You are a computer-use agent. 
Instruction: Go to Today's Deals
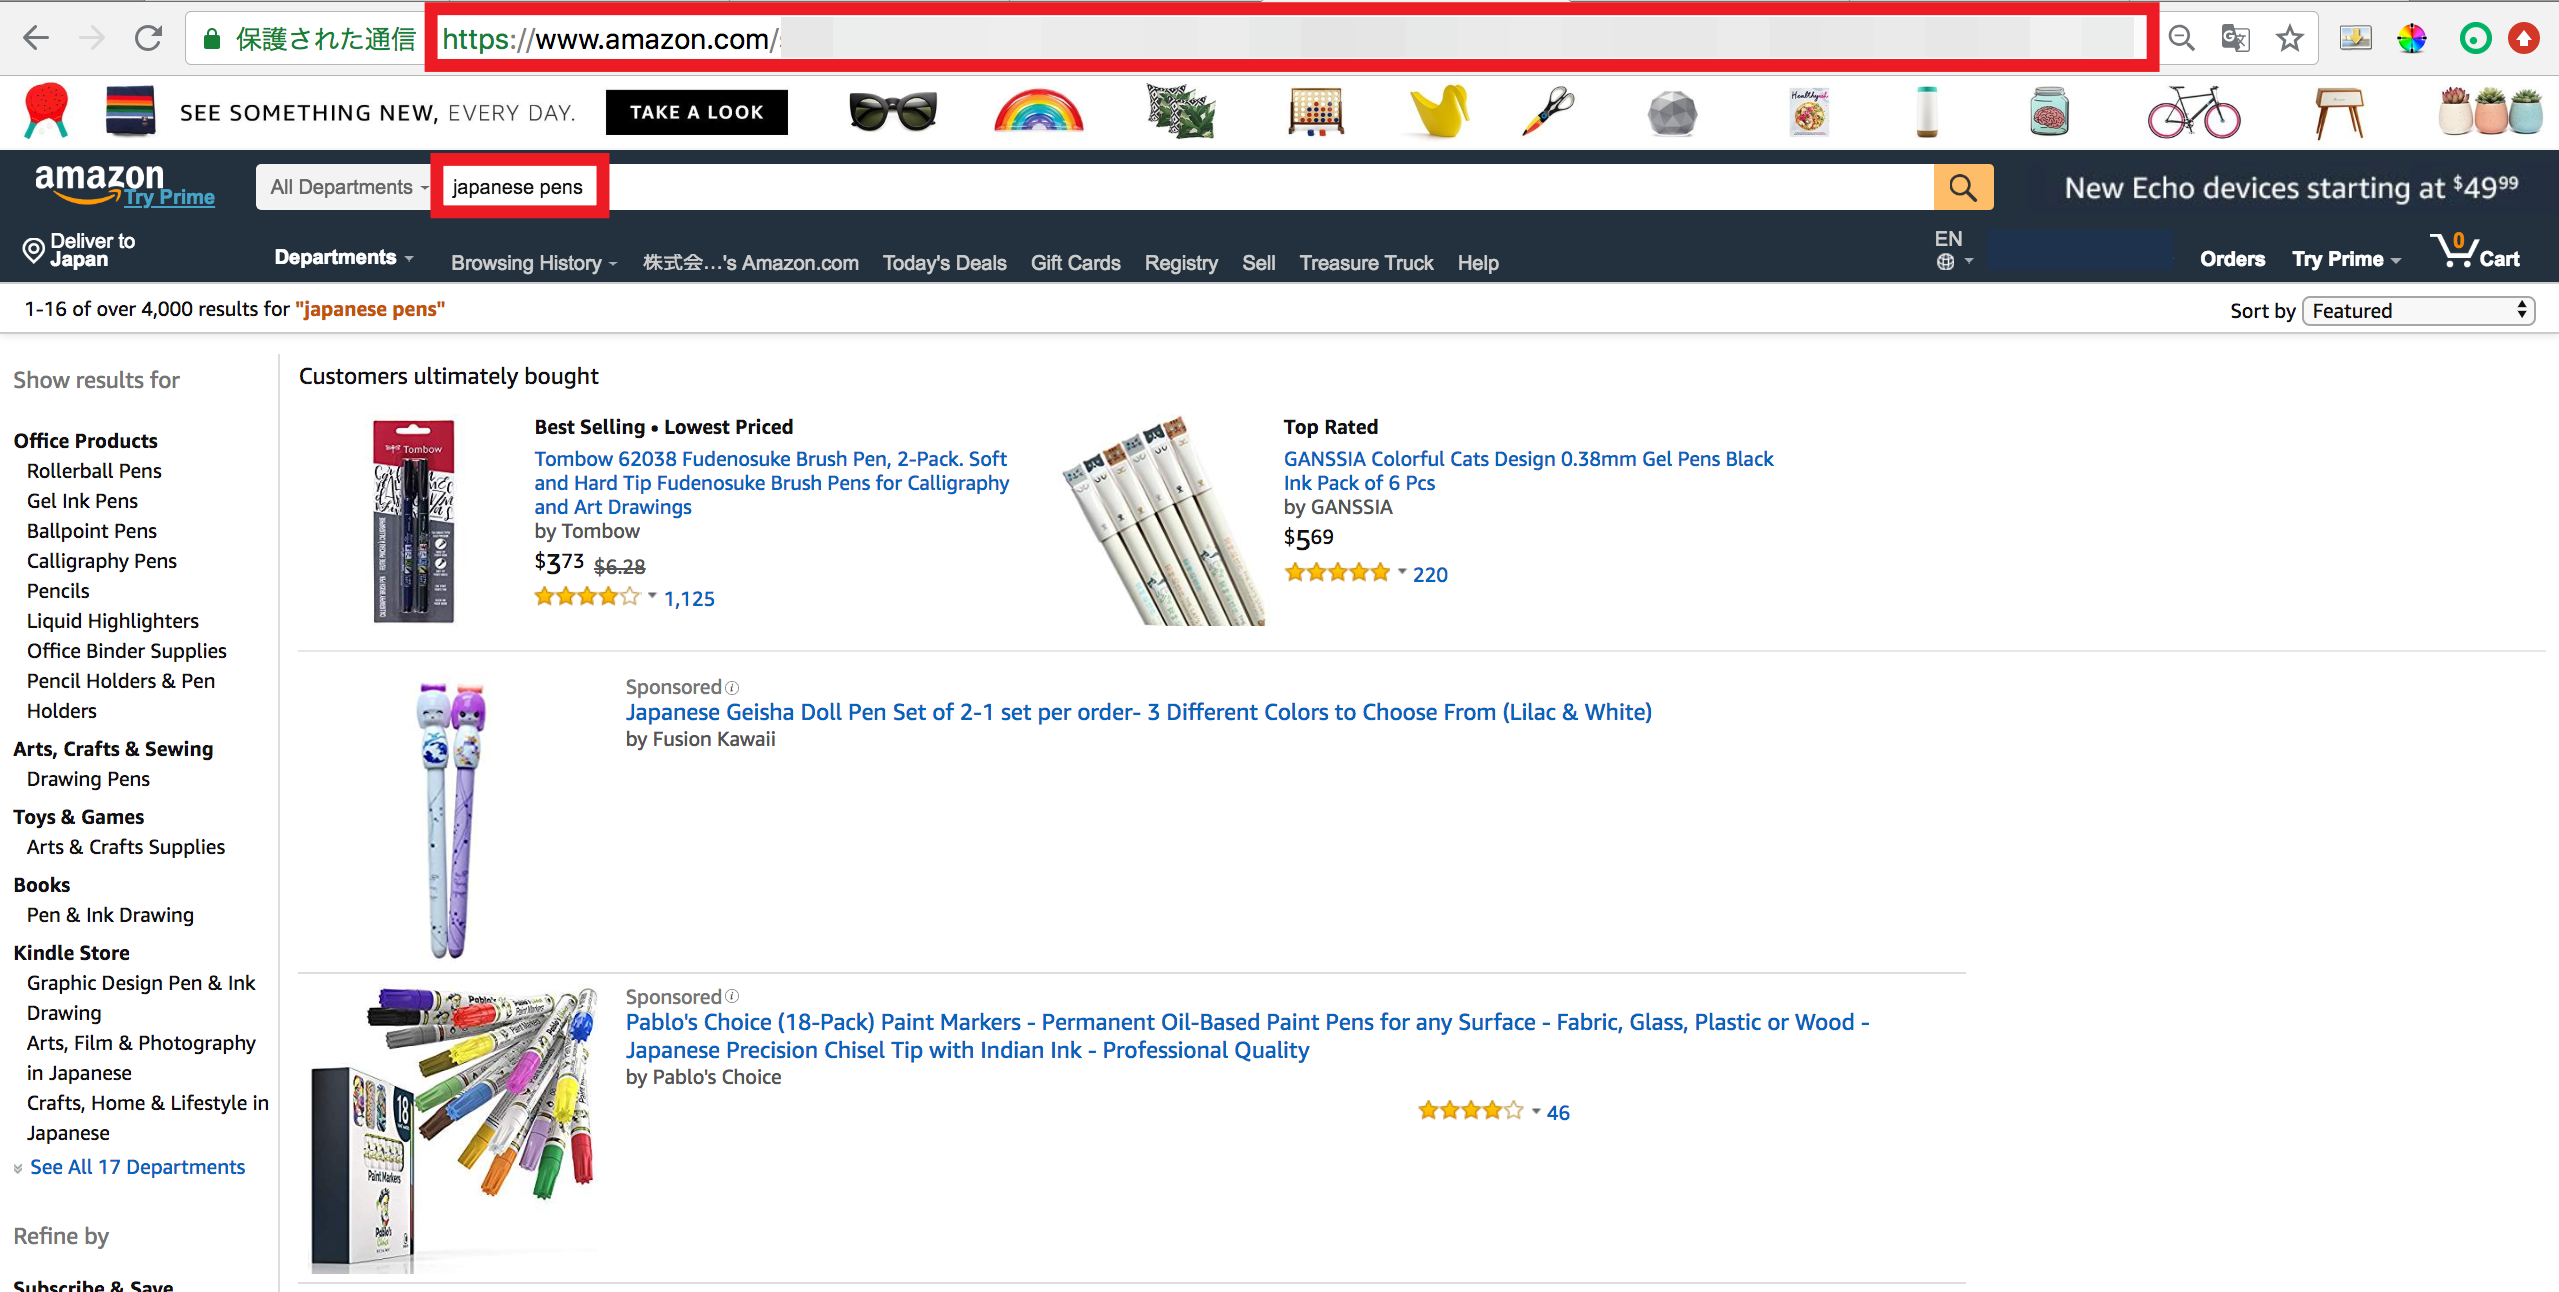click(x=944, y=263)
